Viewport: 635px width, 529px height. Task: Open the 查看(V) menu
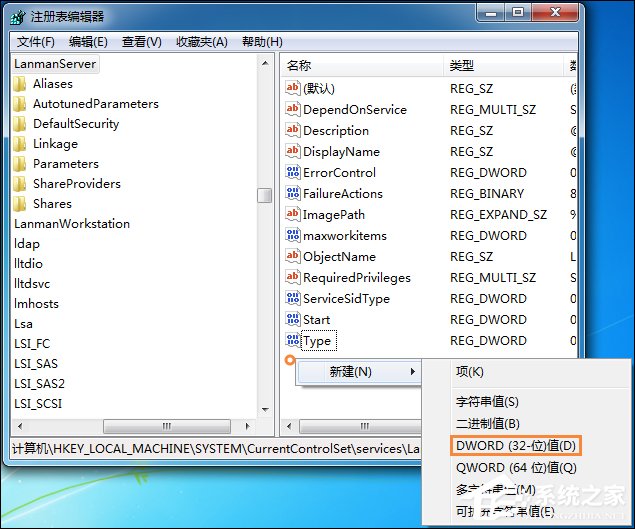point(142,42)
